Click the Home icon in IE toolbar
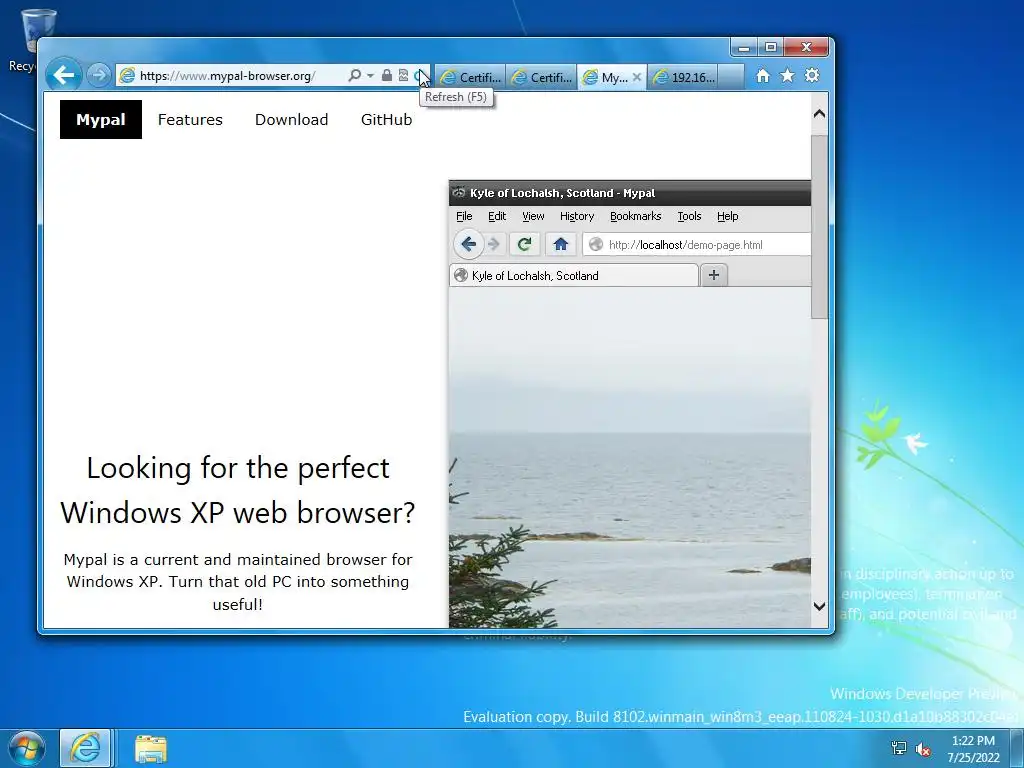 point(763,76)
